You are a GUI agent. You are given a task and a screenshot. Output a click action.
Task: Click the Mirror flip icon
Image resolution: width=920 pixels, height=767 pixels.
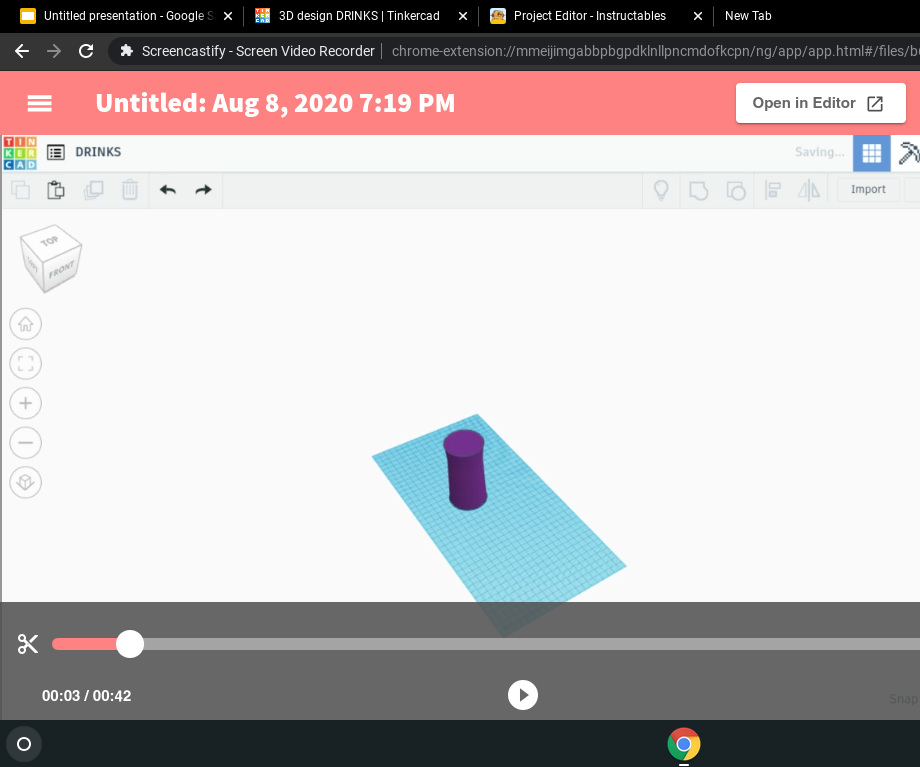tap(809, 190)
